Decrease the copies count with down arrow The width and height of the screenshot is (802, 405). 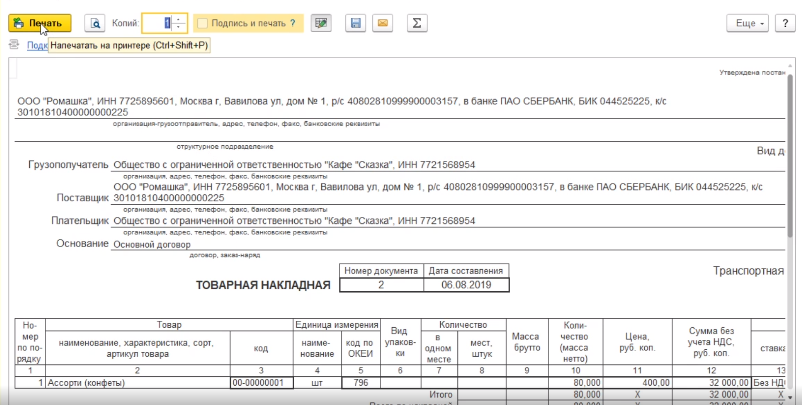pos(180,27)
